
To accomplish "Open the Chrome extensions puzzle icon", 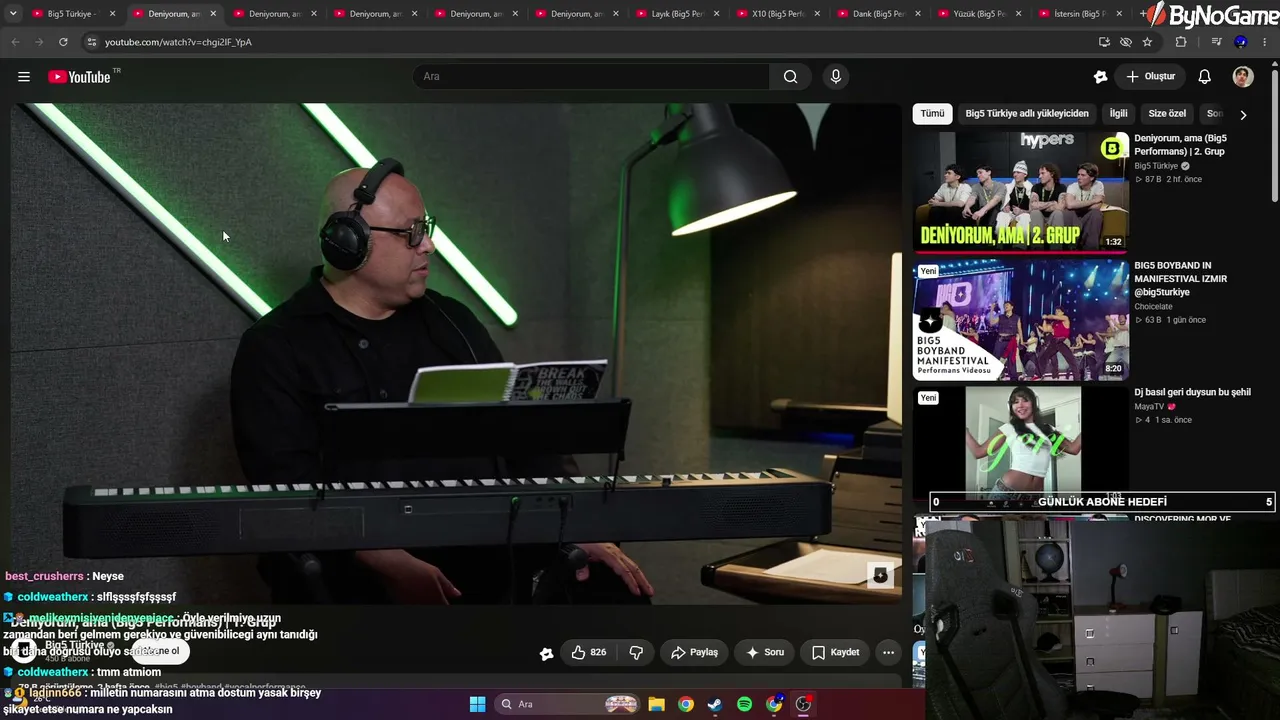I will (1181, 42).
